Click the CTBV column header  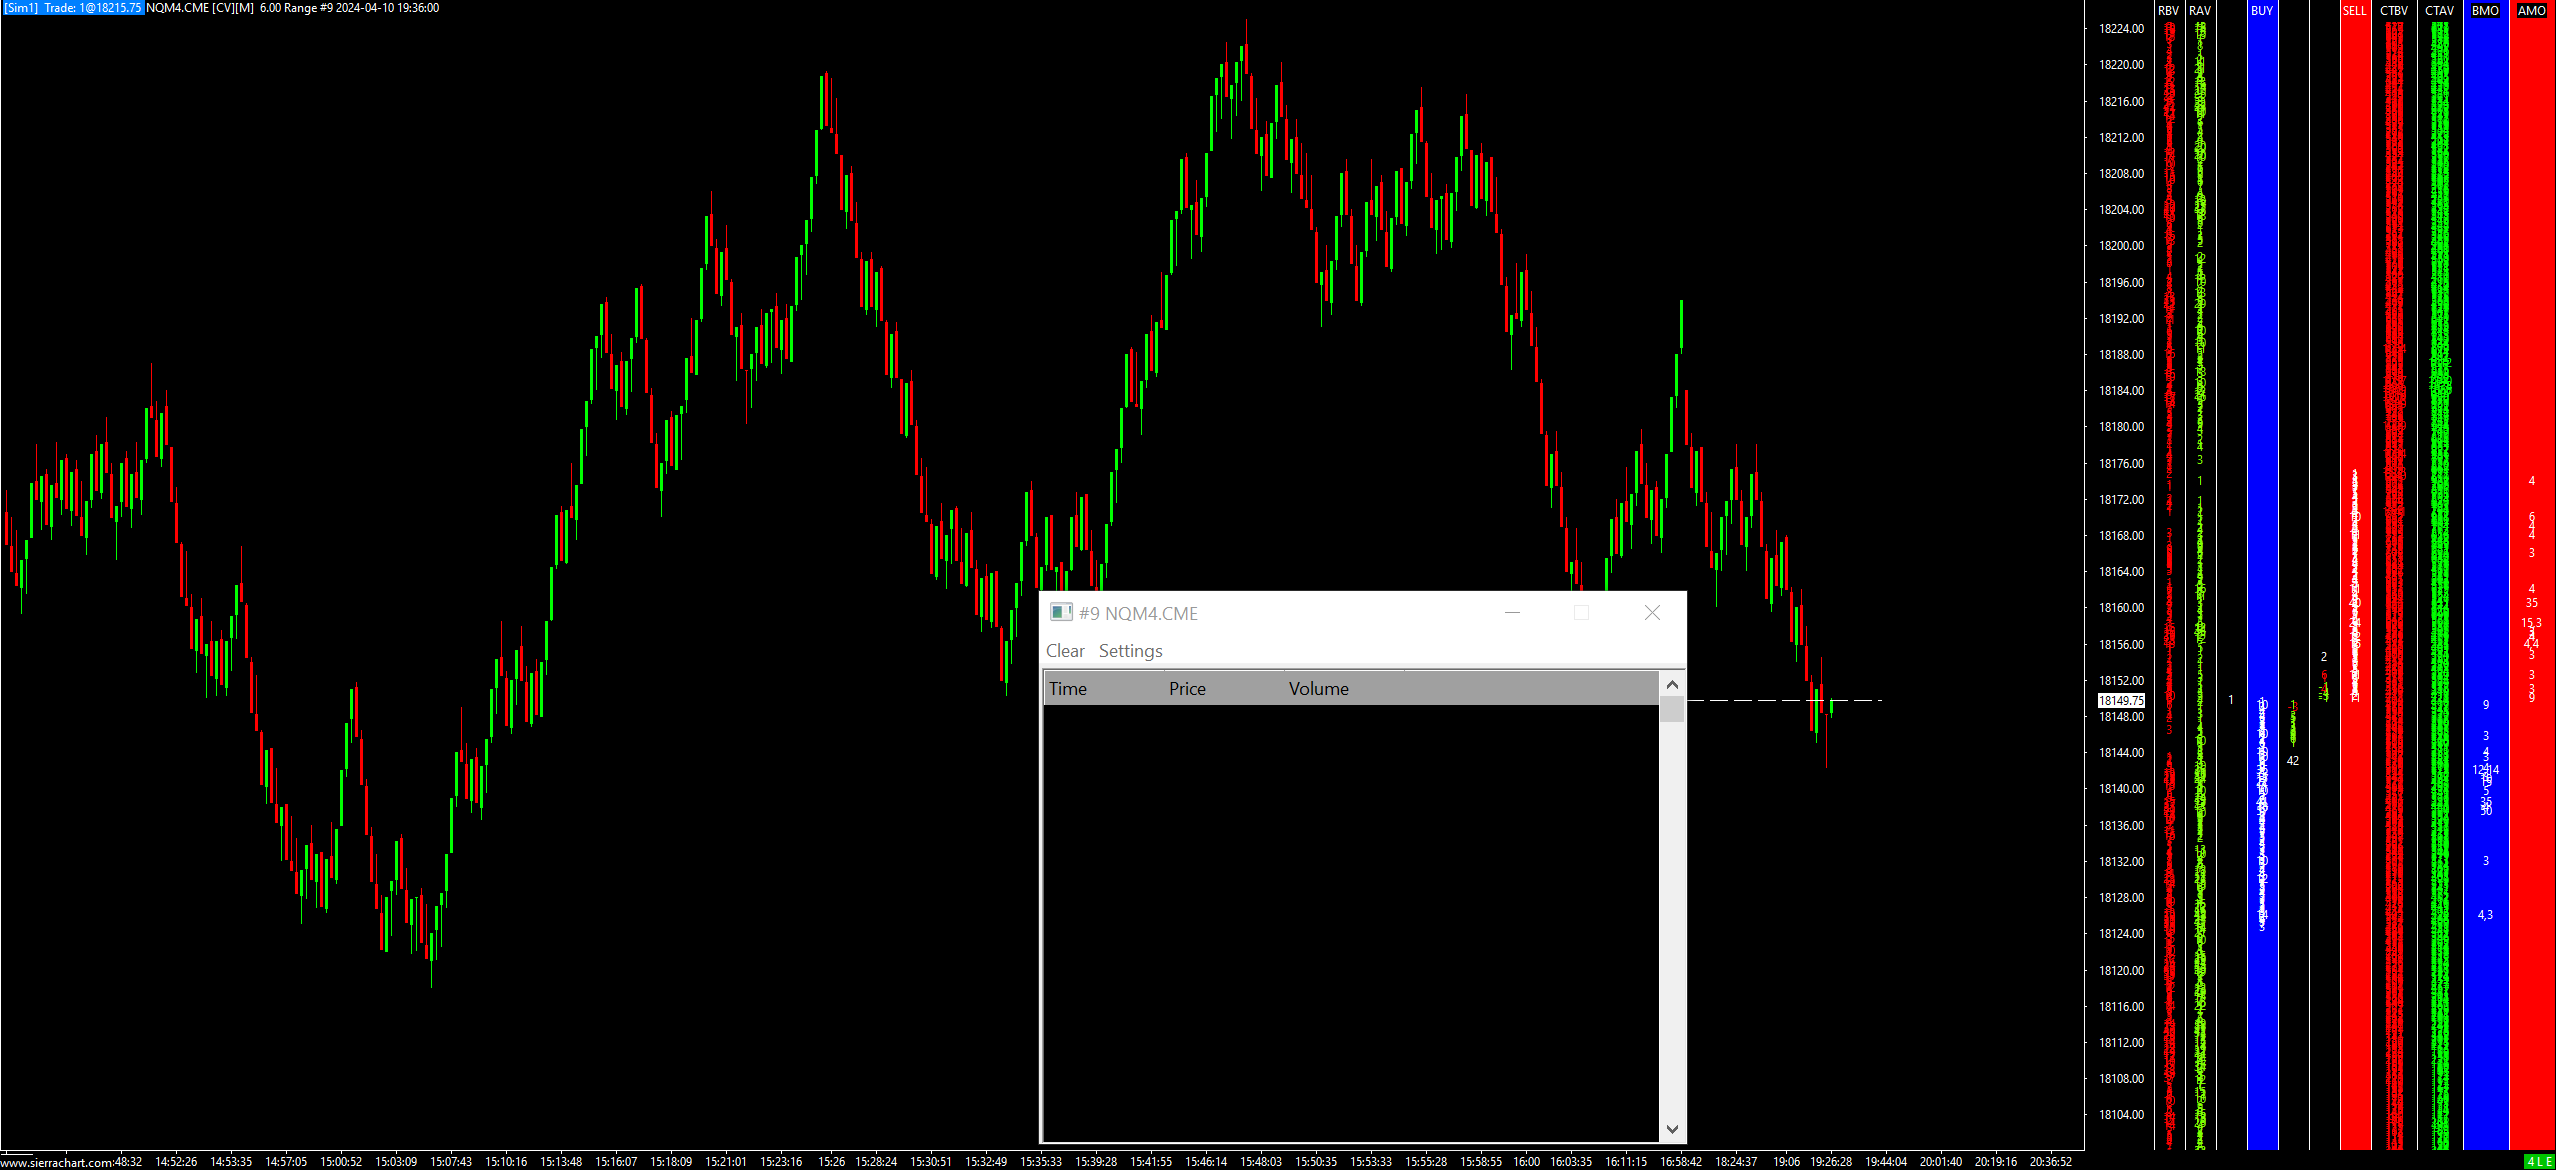tap(2394, 10)
